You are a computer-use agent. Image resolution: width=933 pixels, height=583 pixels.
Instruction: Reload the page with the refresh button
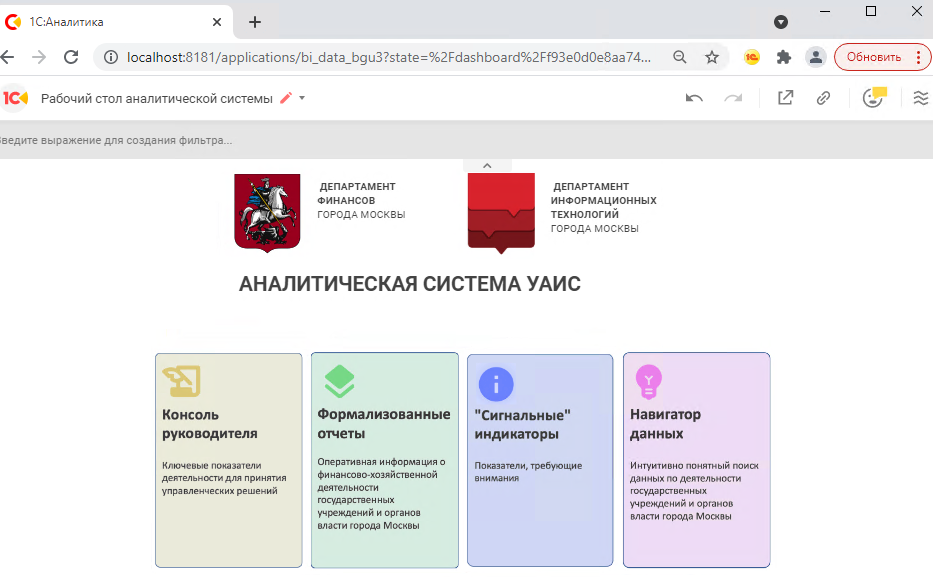tap(71, 57)
